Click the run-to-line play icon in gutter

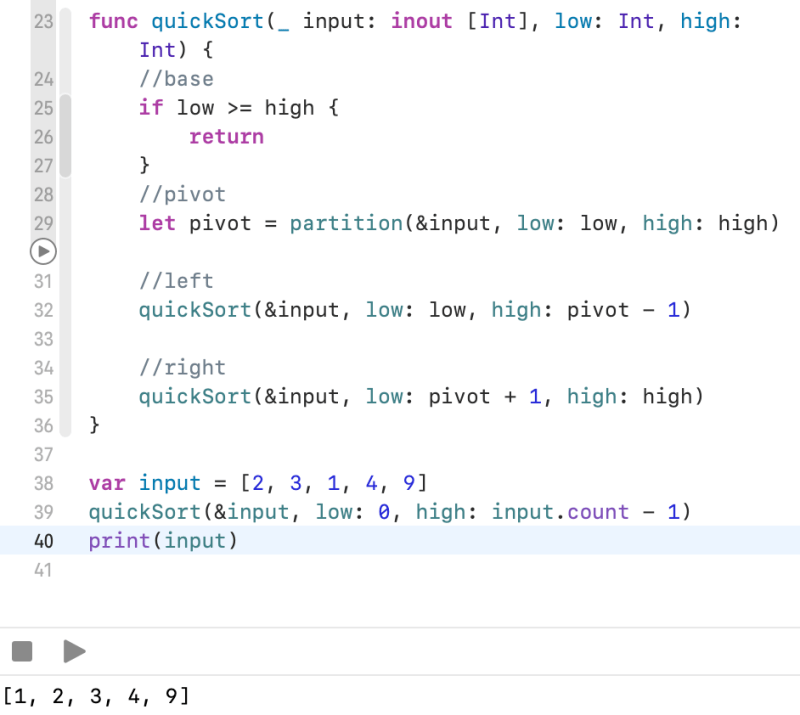(43, 252)
